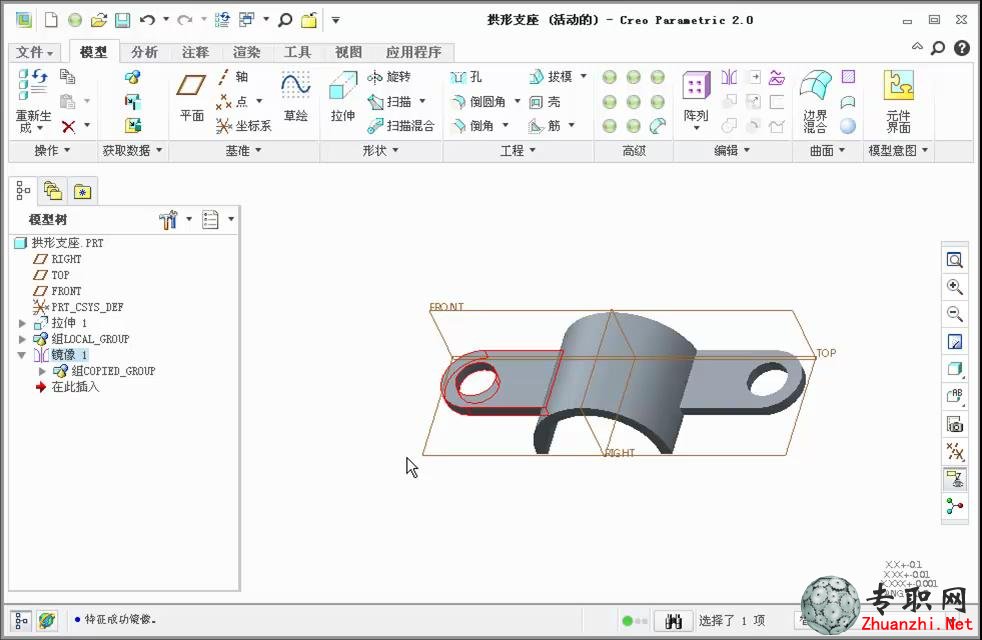Click the Save icon in the quick access toolbar
This screenshot has height=640, width=982.
pos(123,20)
